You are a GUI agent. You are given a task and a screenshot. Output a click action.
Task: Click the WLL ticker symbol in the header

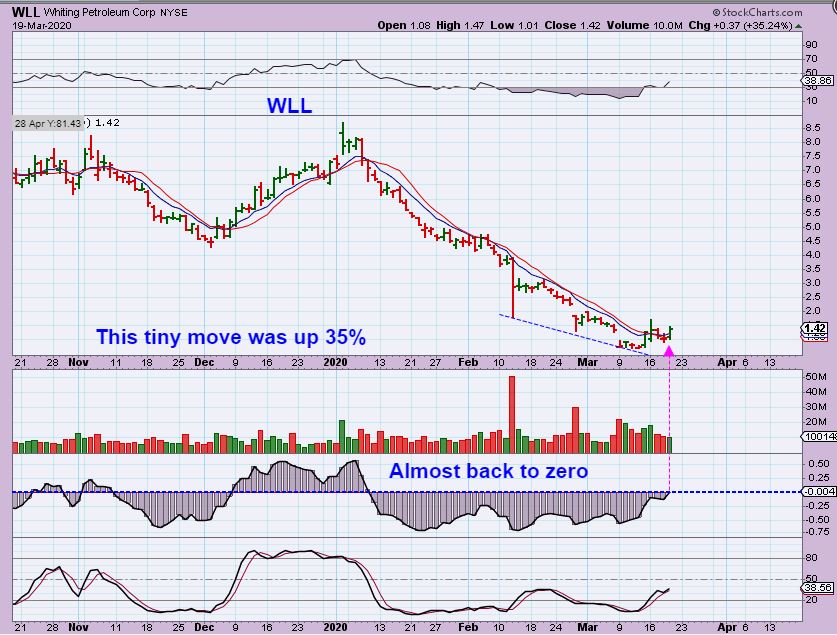pos(25,12)
